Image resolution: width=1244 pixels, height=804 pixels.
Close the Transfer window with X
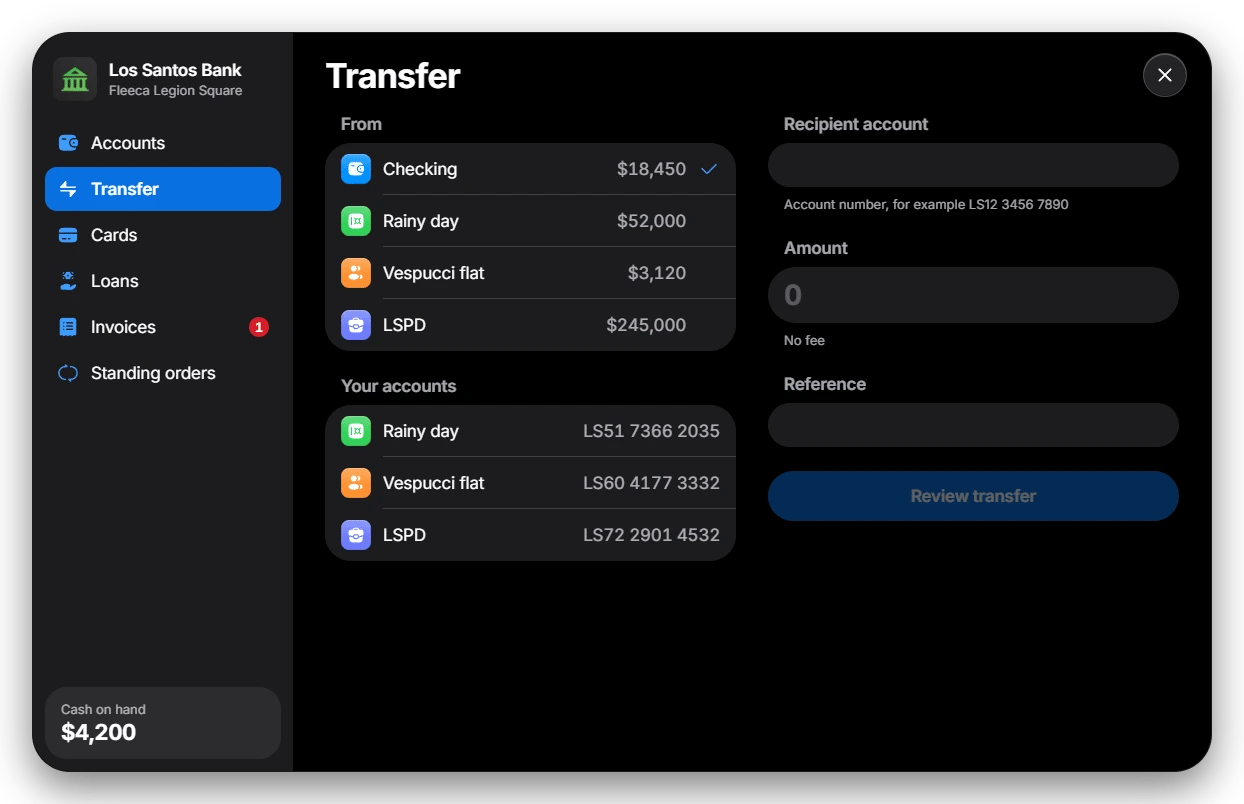[x=1165, y=75]
